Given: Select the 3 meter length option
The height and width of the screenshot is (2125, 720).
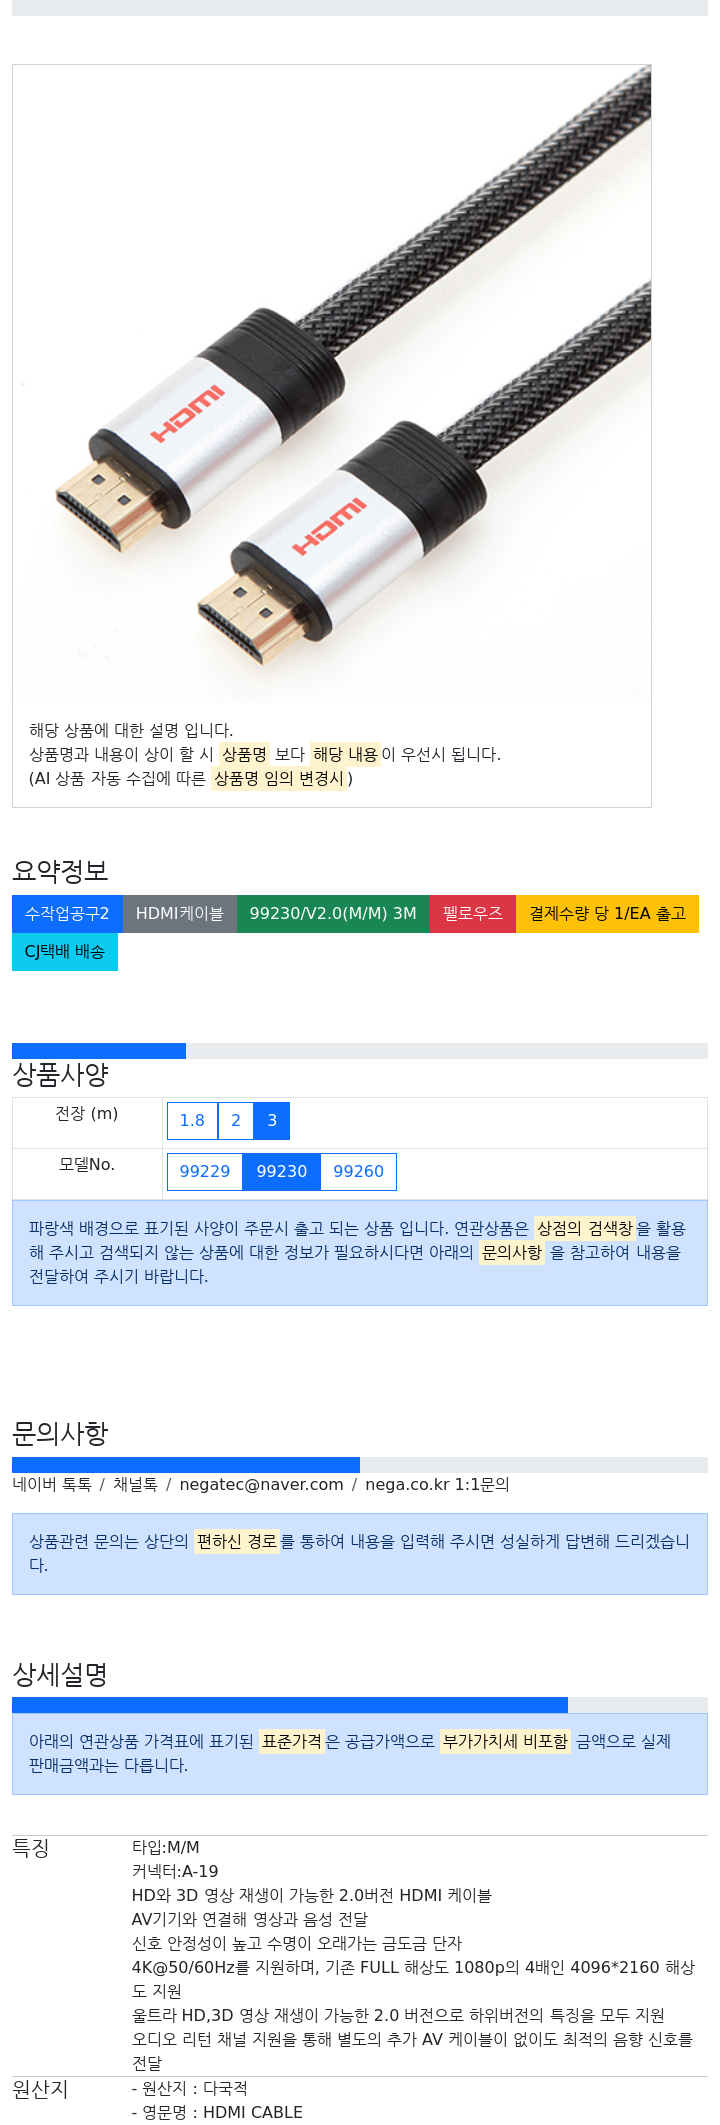Looking at the screenshot, I should pos(272,1121).
